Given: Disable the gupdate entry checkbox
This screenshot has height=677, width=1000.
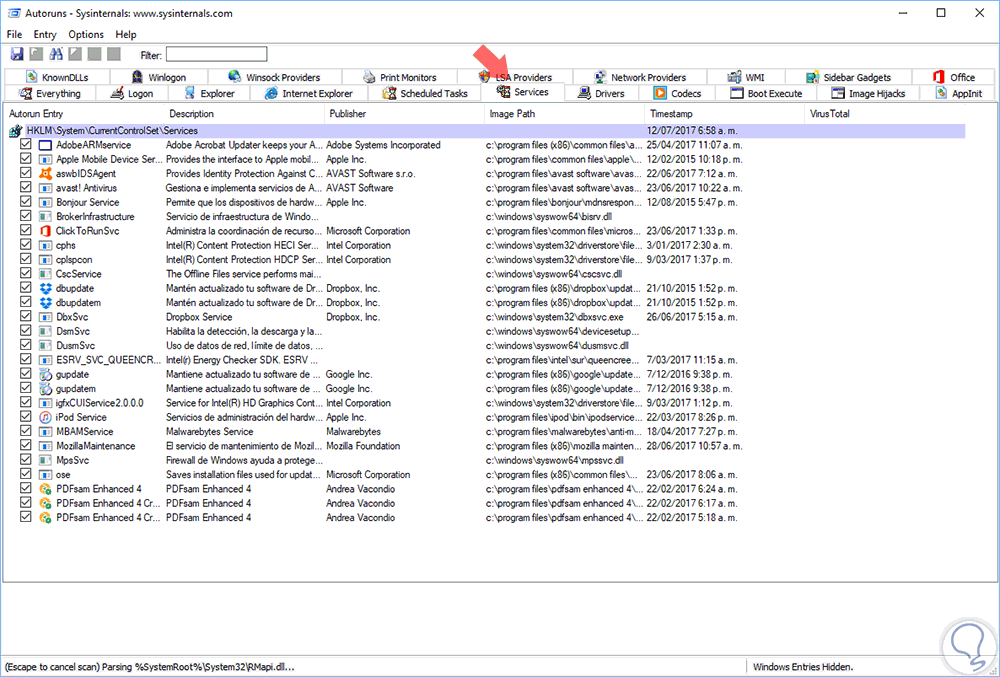Looking at the screenshot, I should (26, 374).
